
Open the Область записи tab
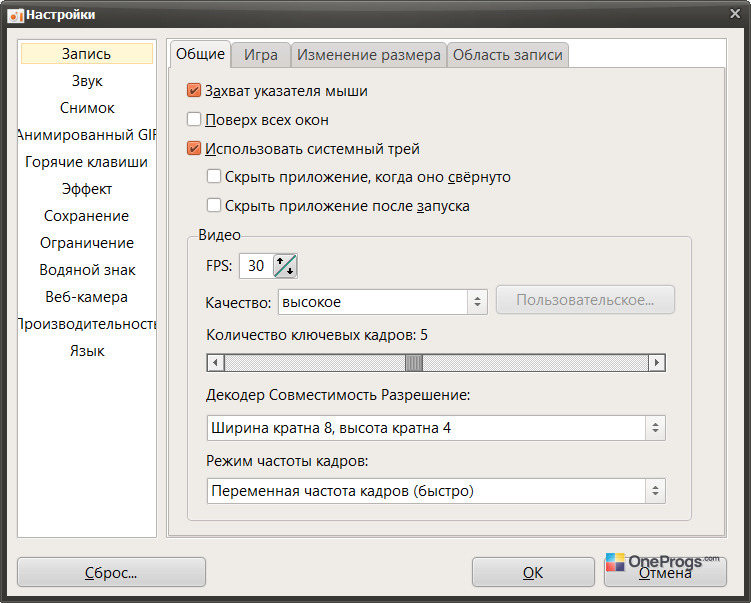(x=508, y=55)
